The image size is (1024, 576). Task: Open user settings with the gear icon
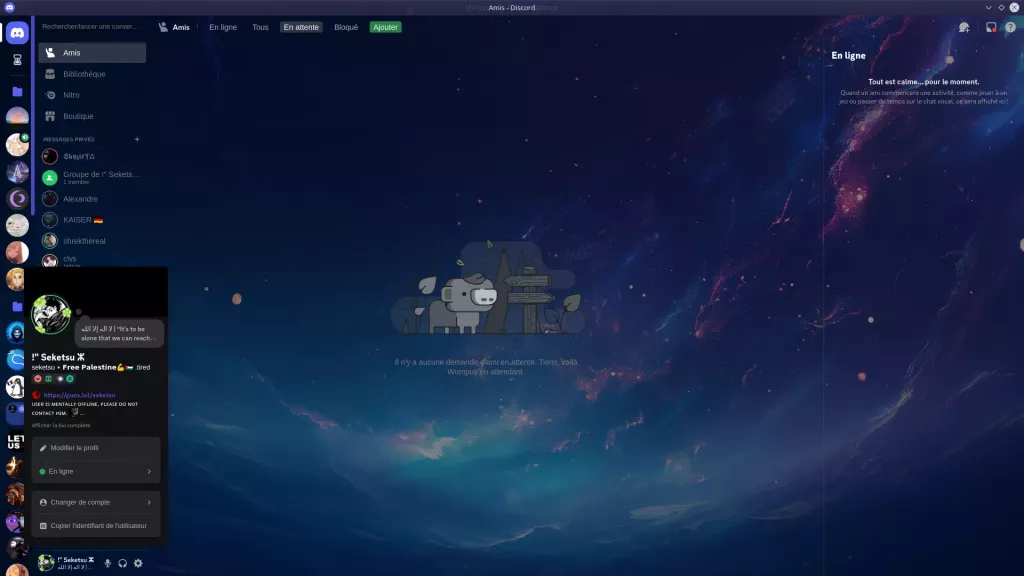coord(138,563)
